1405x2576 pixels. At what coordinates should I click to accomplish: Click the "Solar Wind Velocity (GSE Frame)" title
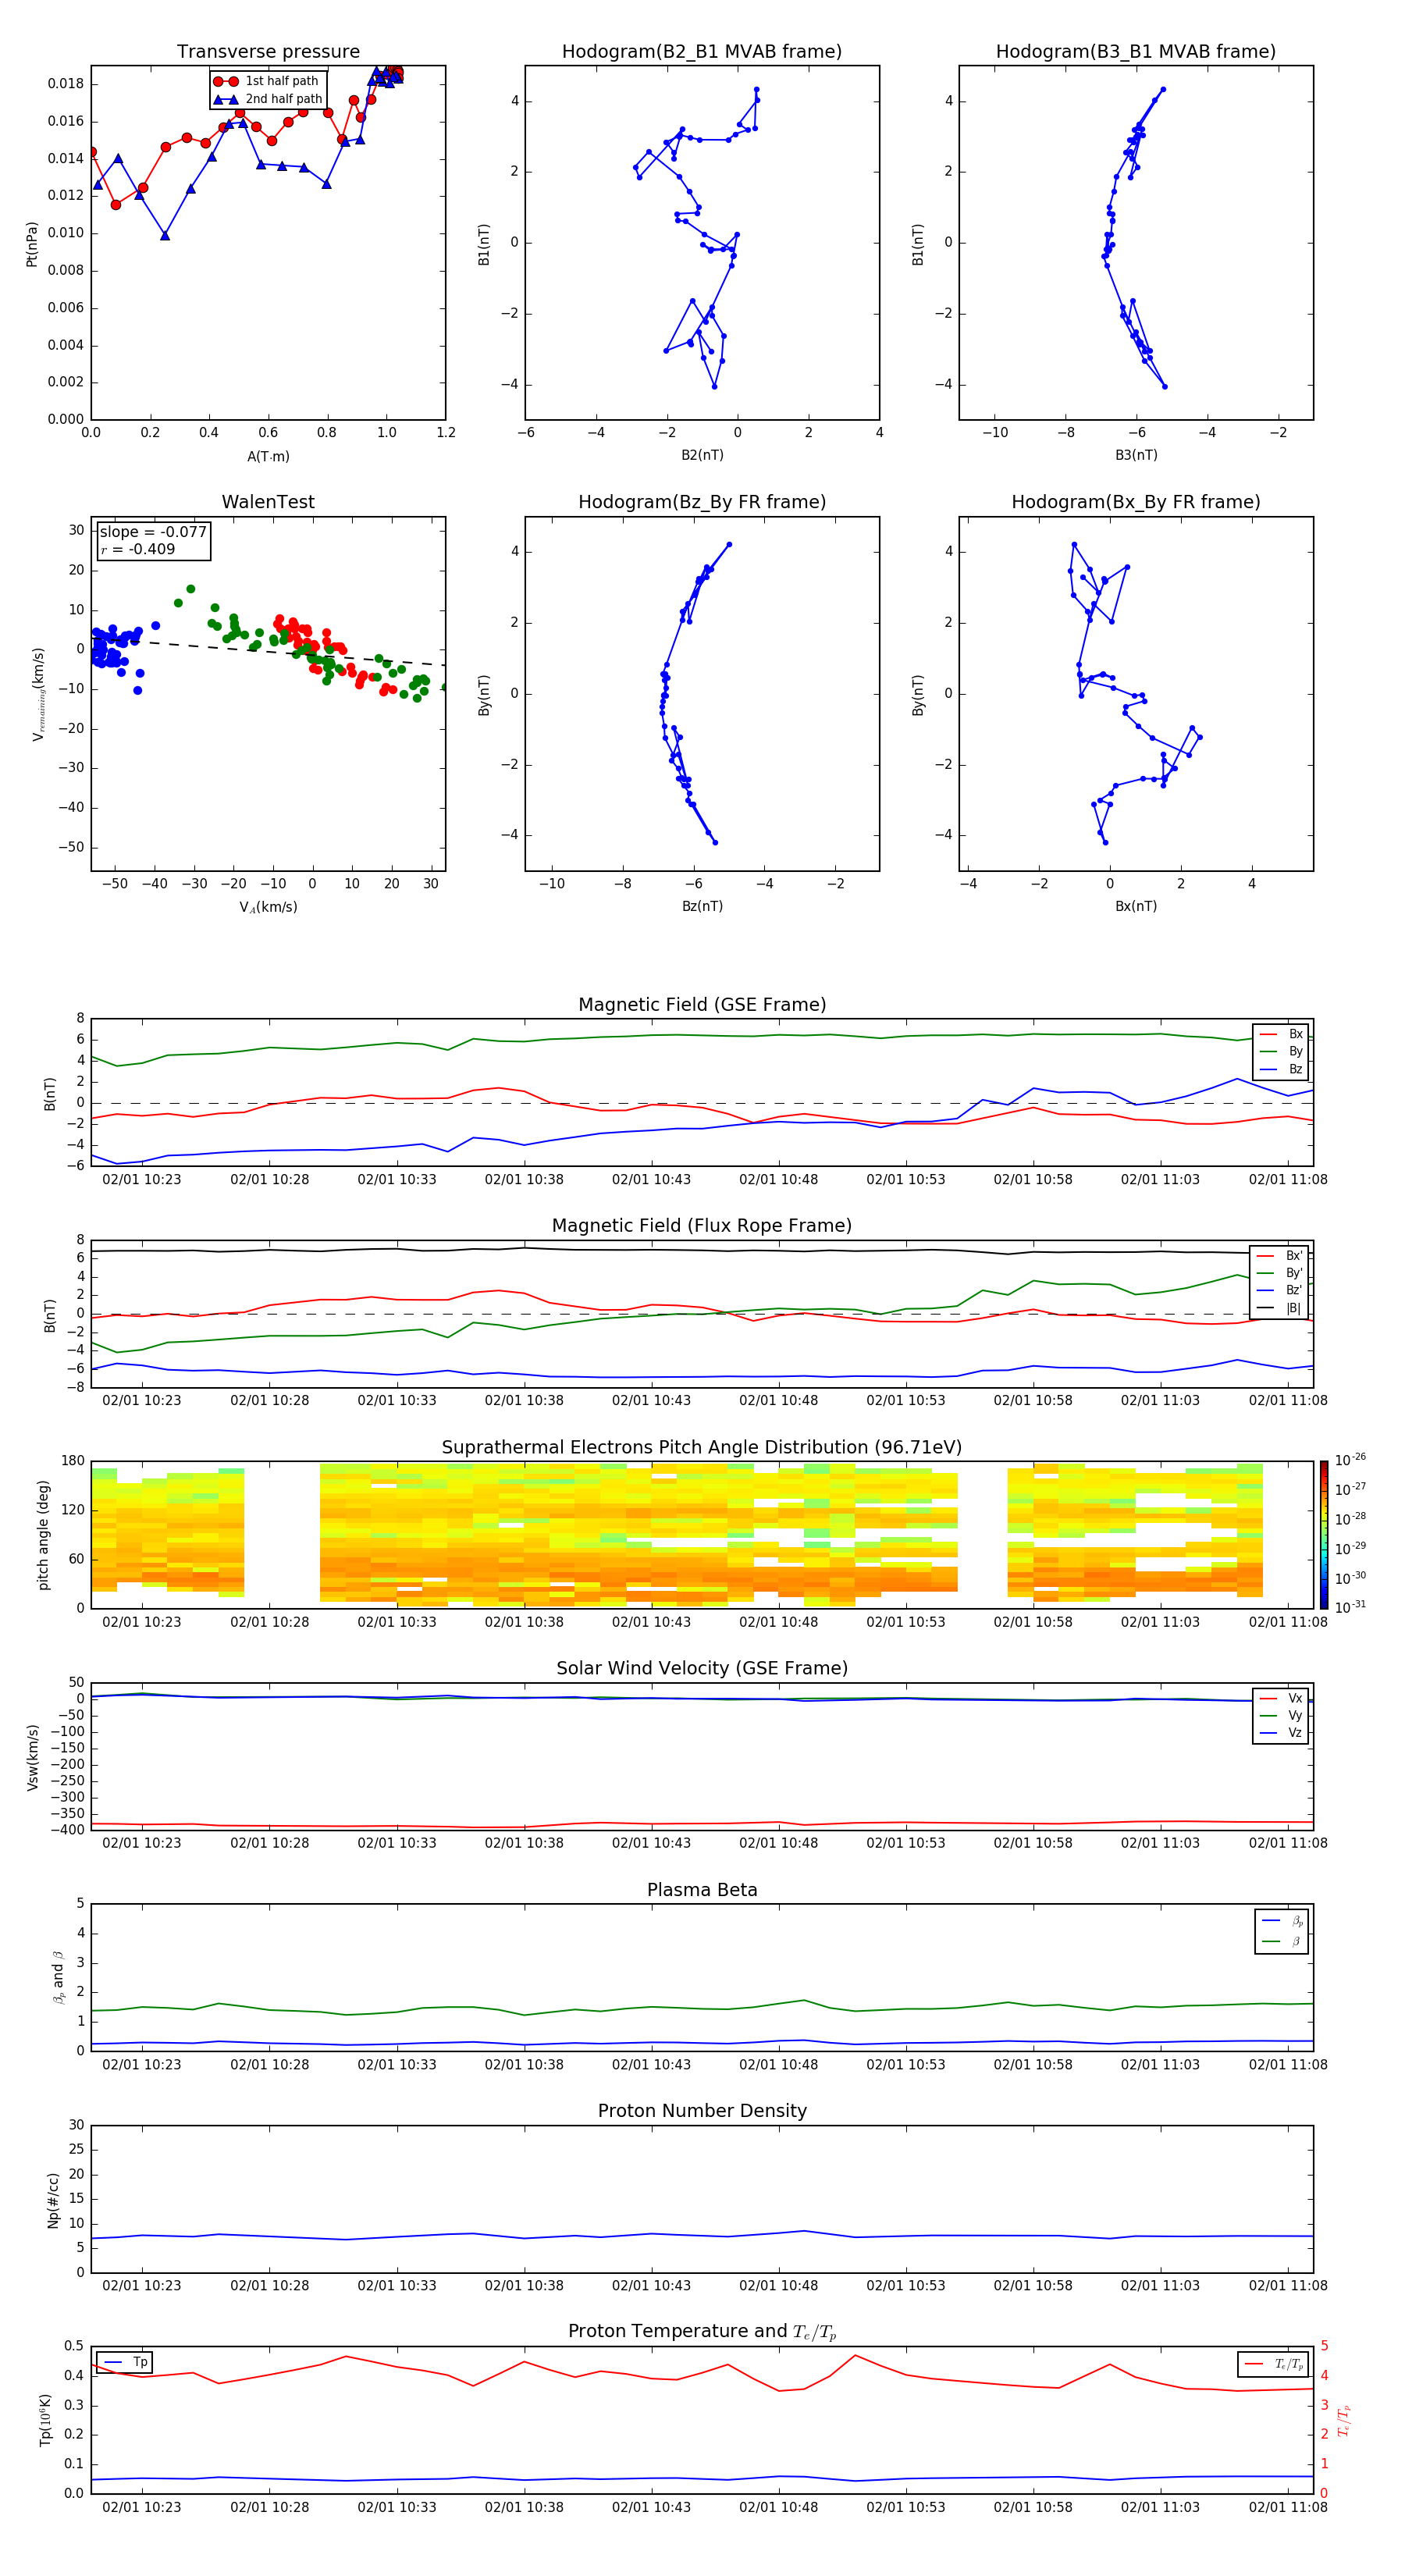(702, 1669)
